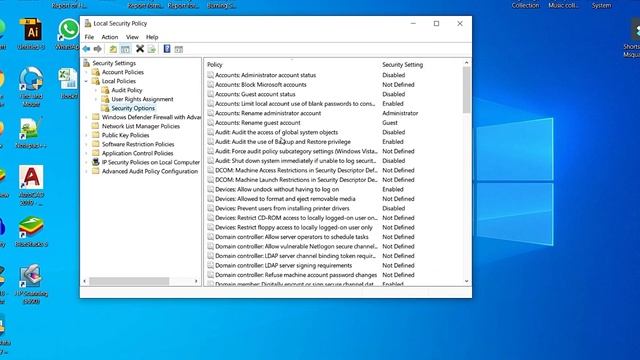Click the Account Policies folder icon
640x360 pixels.
coord(96,72)
